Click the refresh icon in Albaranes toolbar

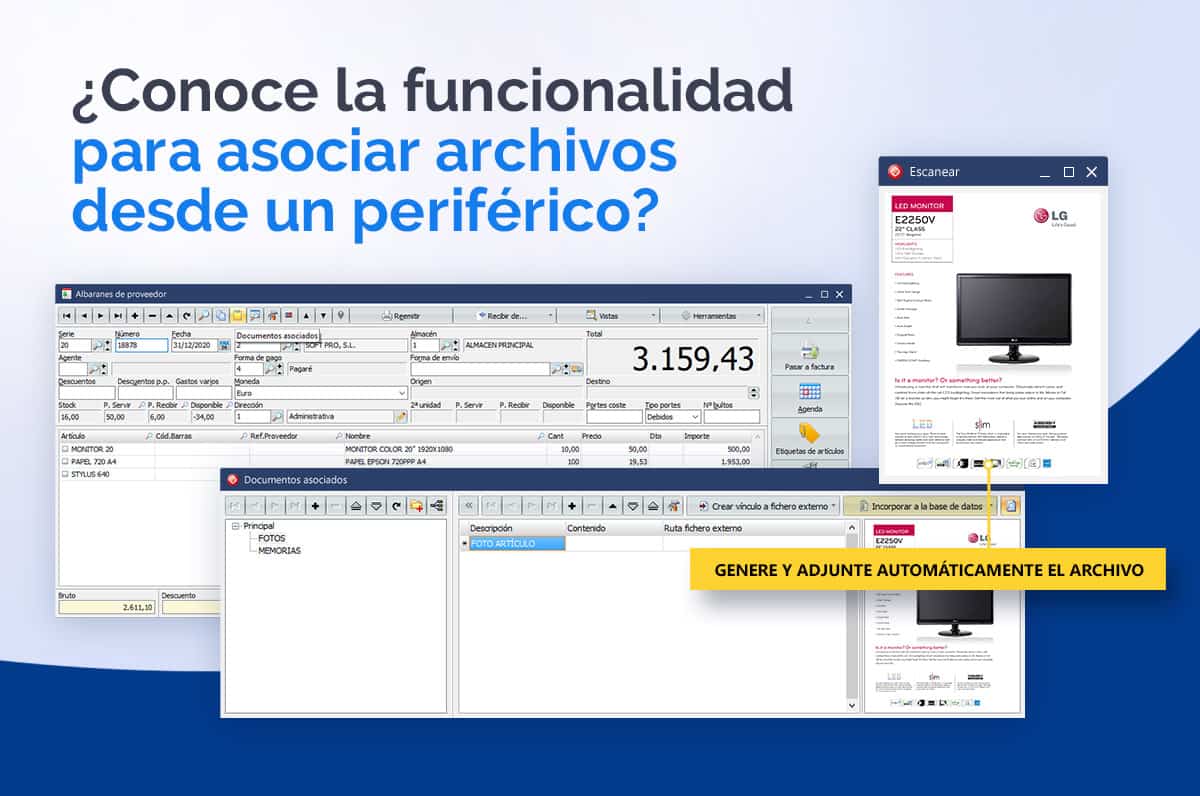[186, 315]
